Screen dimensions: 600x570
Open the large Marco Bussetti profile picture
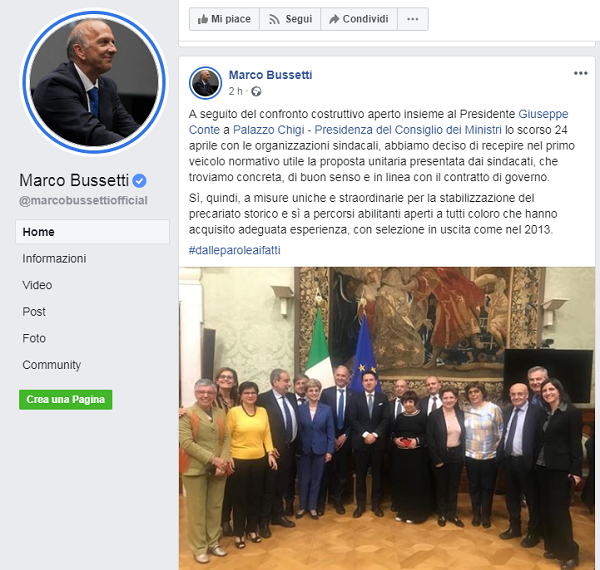[x=94, y=82]
